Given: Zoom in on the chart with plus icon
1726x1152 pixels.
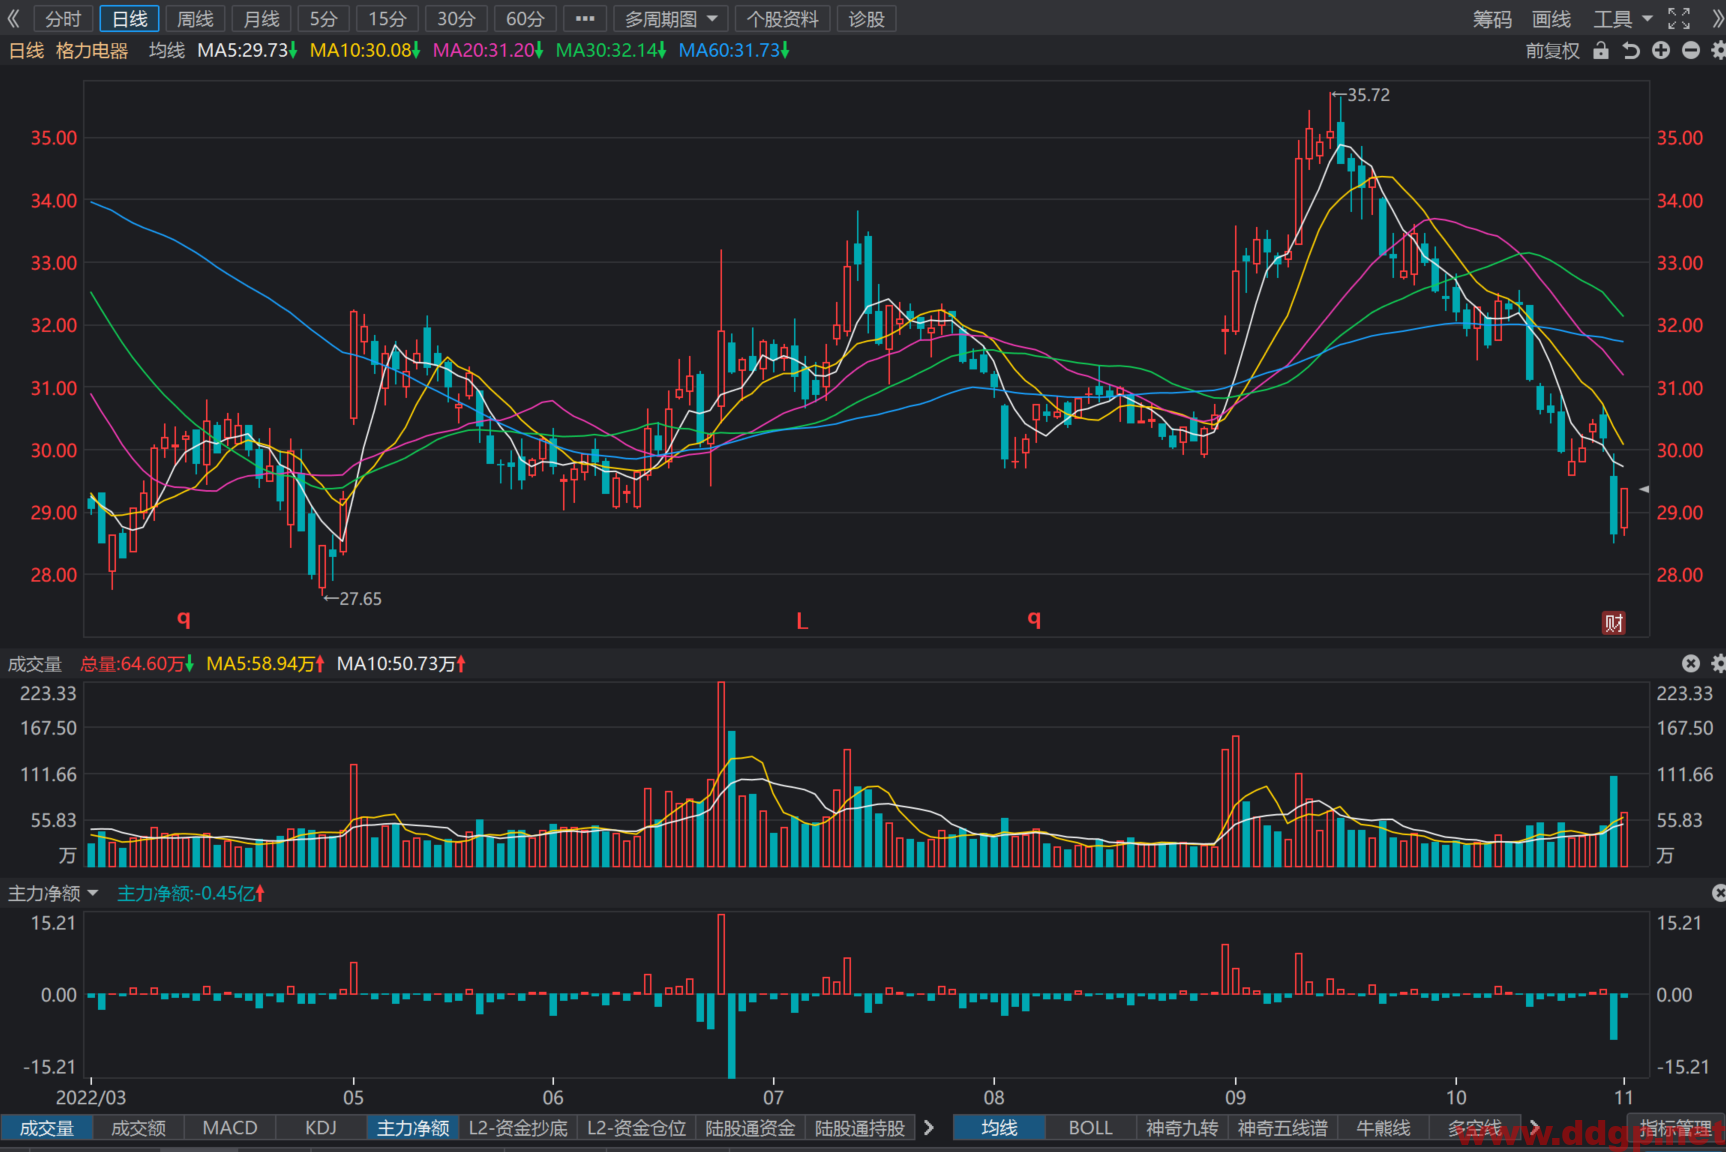Looking at the screenshot, I should coord(1661,50).
